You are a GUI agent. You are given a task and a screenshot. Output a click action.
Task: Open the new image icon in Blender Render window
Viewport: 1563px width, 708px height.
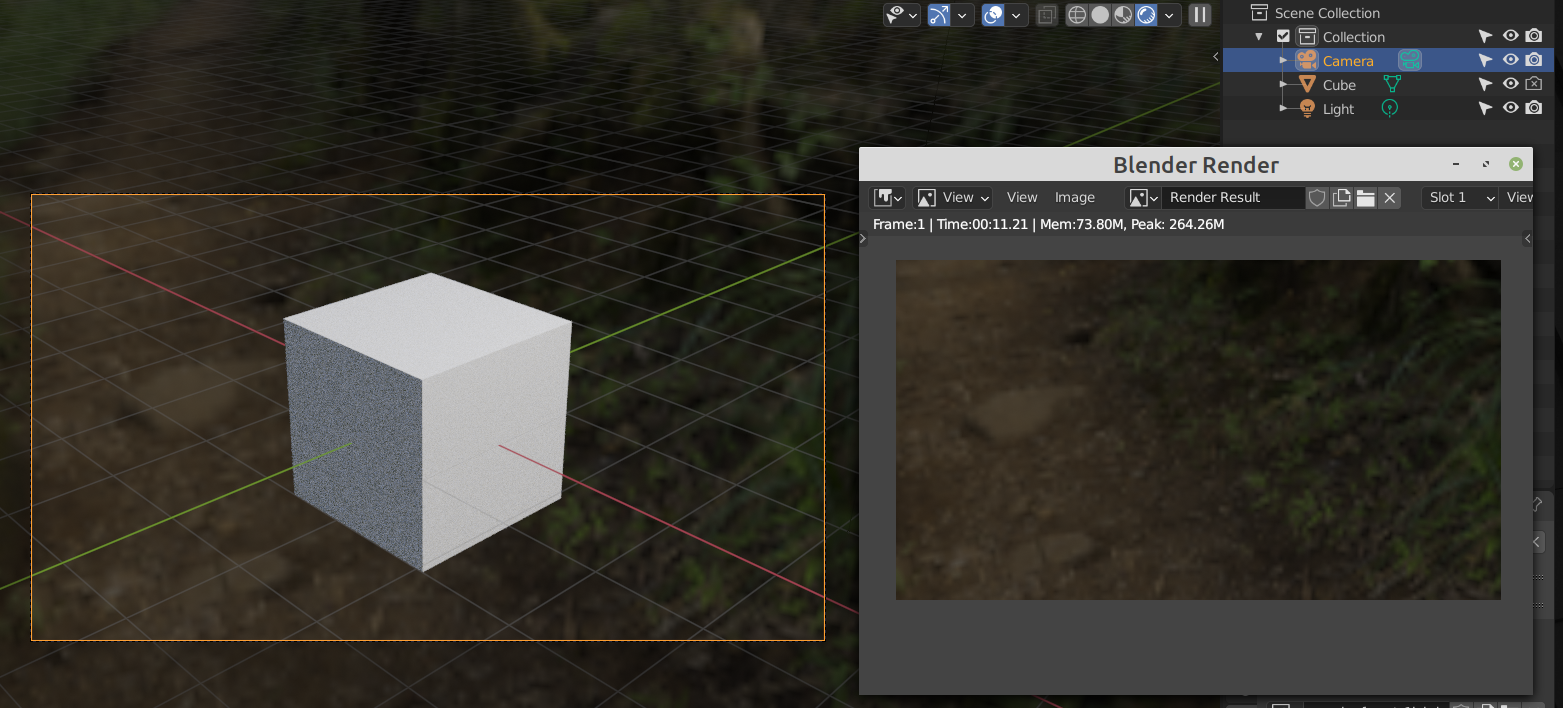coord(1341,197)
